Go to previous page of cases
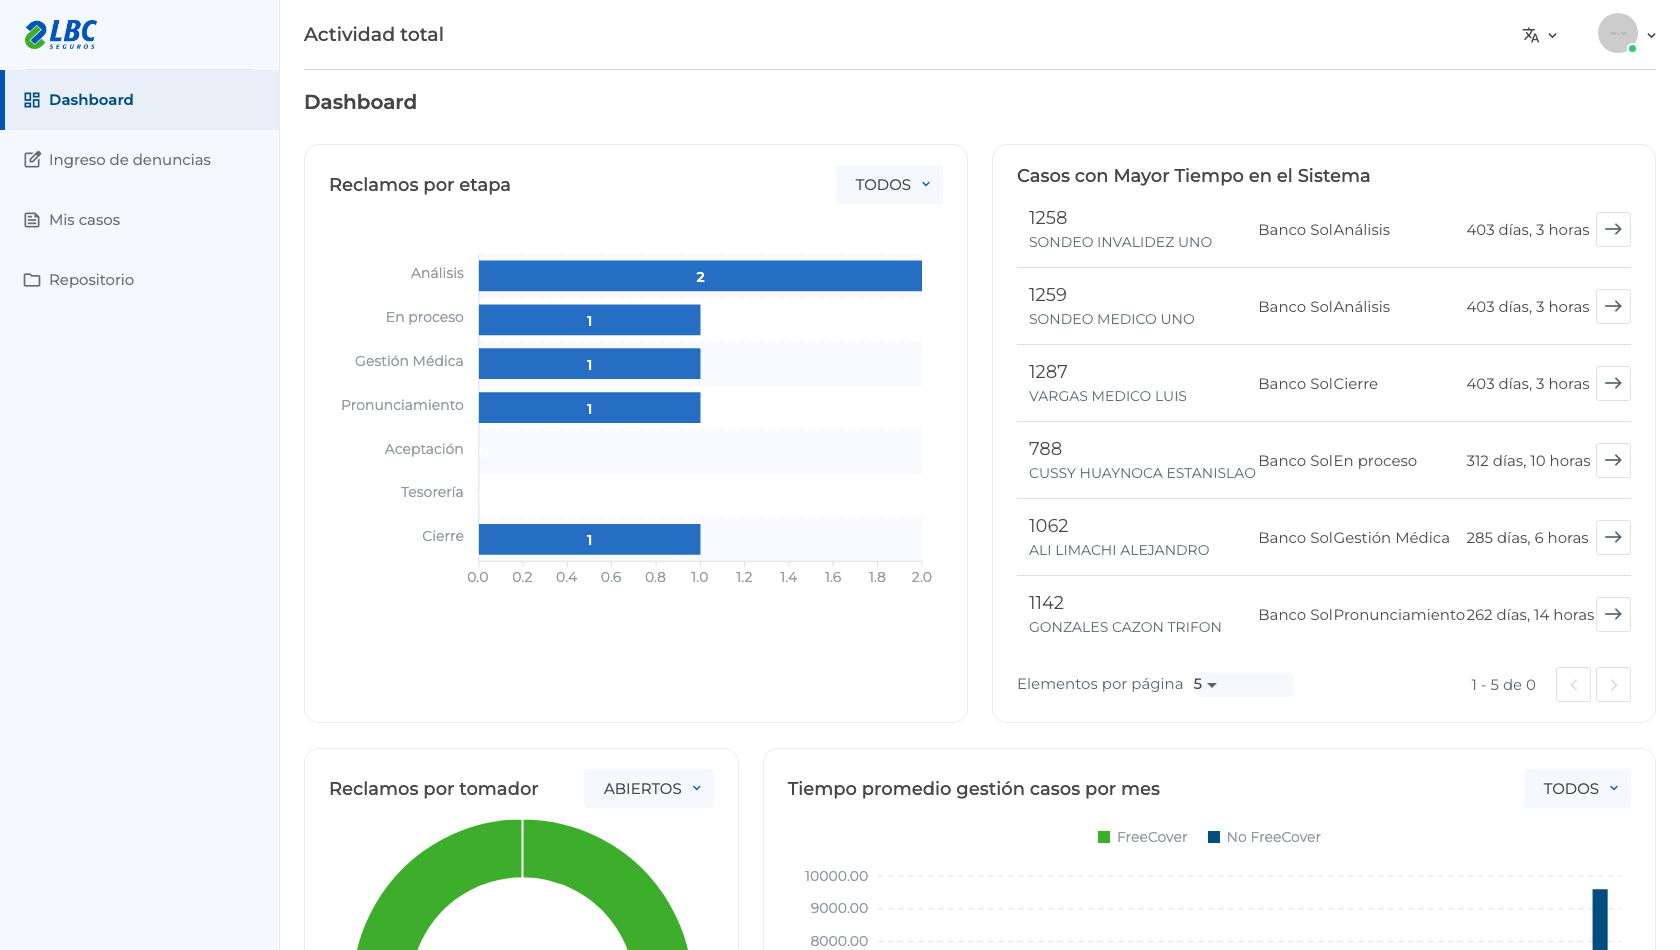The height and width of the screenshot is (950, 1680). [x=1573, y=685]
